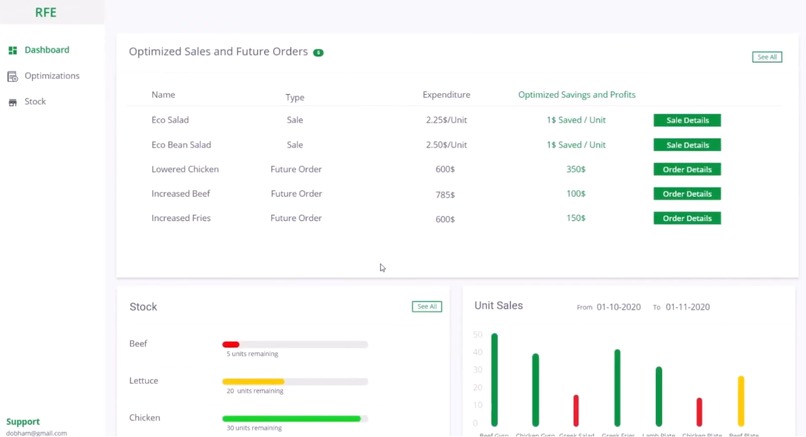View Order Details for Increased Fries
The image size is (806, 437).
pos(687,218)
